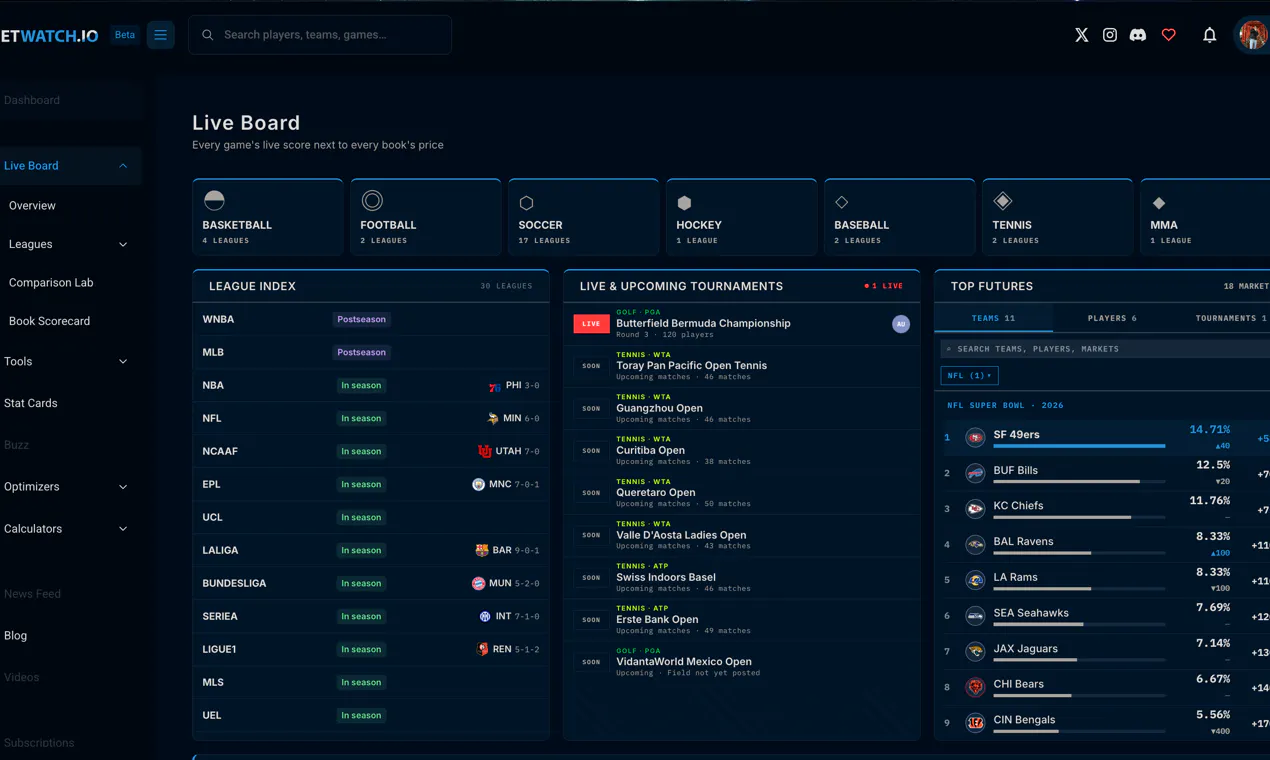Image resolution: width=1270 pixels, height=760 pixels.
Task: Click the SF 49ers team logo
Action: point(975,437)
